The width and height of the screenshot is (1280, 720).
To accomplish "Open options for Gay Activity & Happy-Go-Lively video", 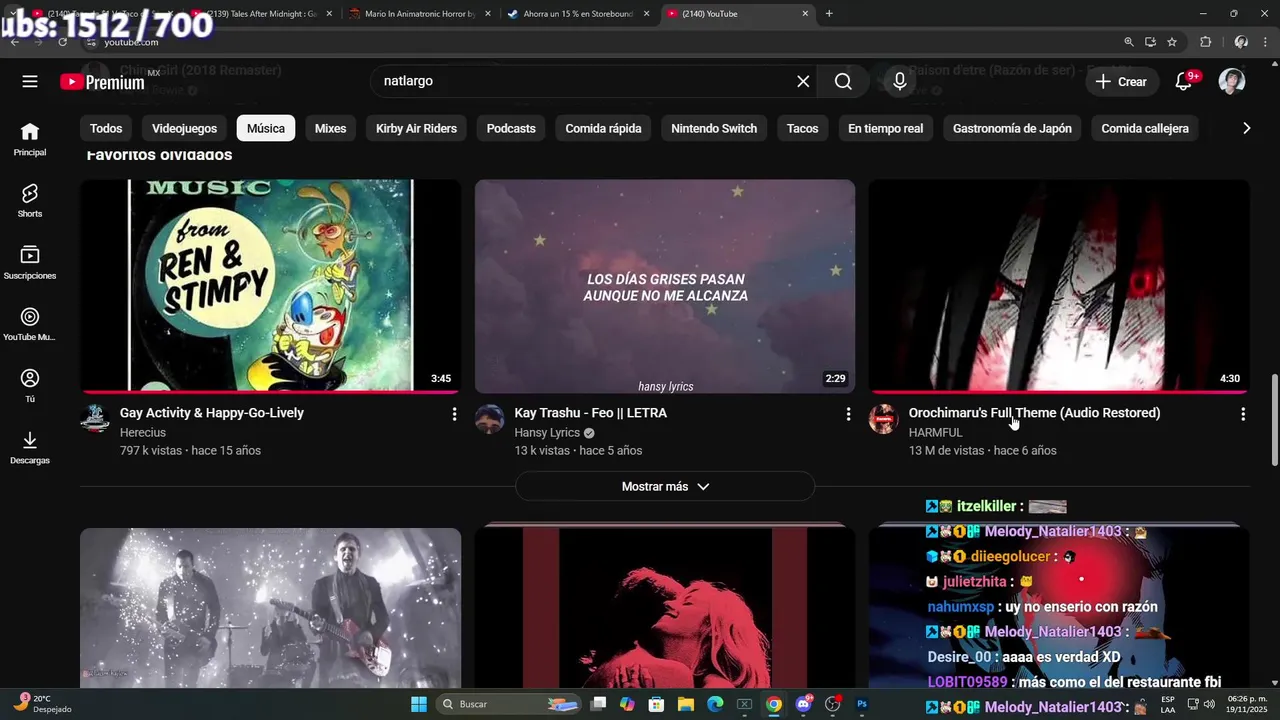I will pyautogui.click(x=454, y=414).
